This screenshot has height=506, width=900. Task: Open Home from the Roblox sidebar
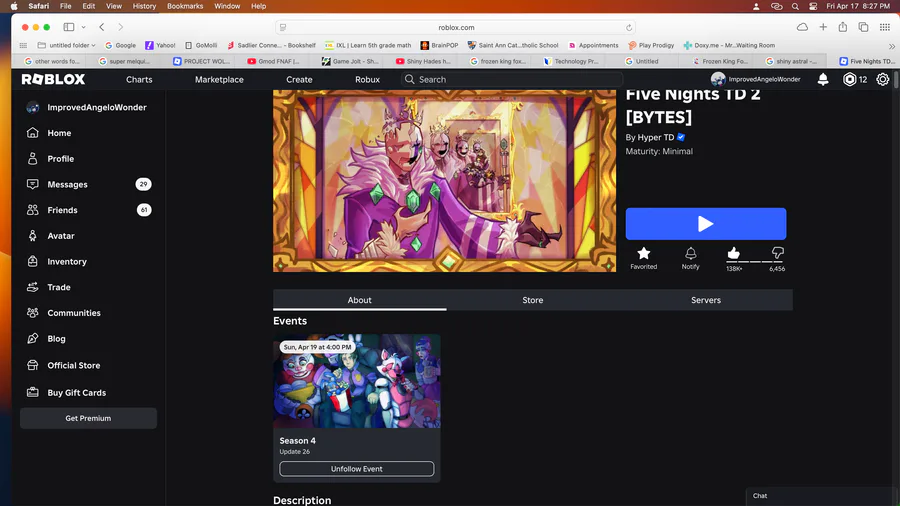pyautogui.click(x=59, y=133)
